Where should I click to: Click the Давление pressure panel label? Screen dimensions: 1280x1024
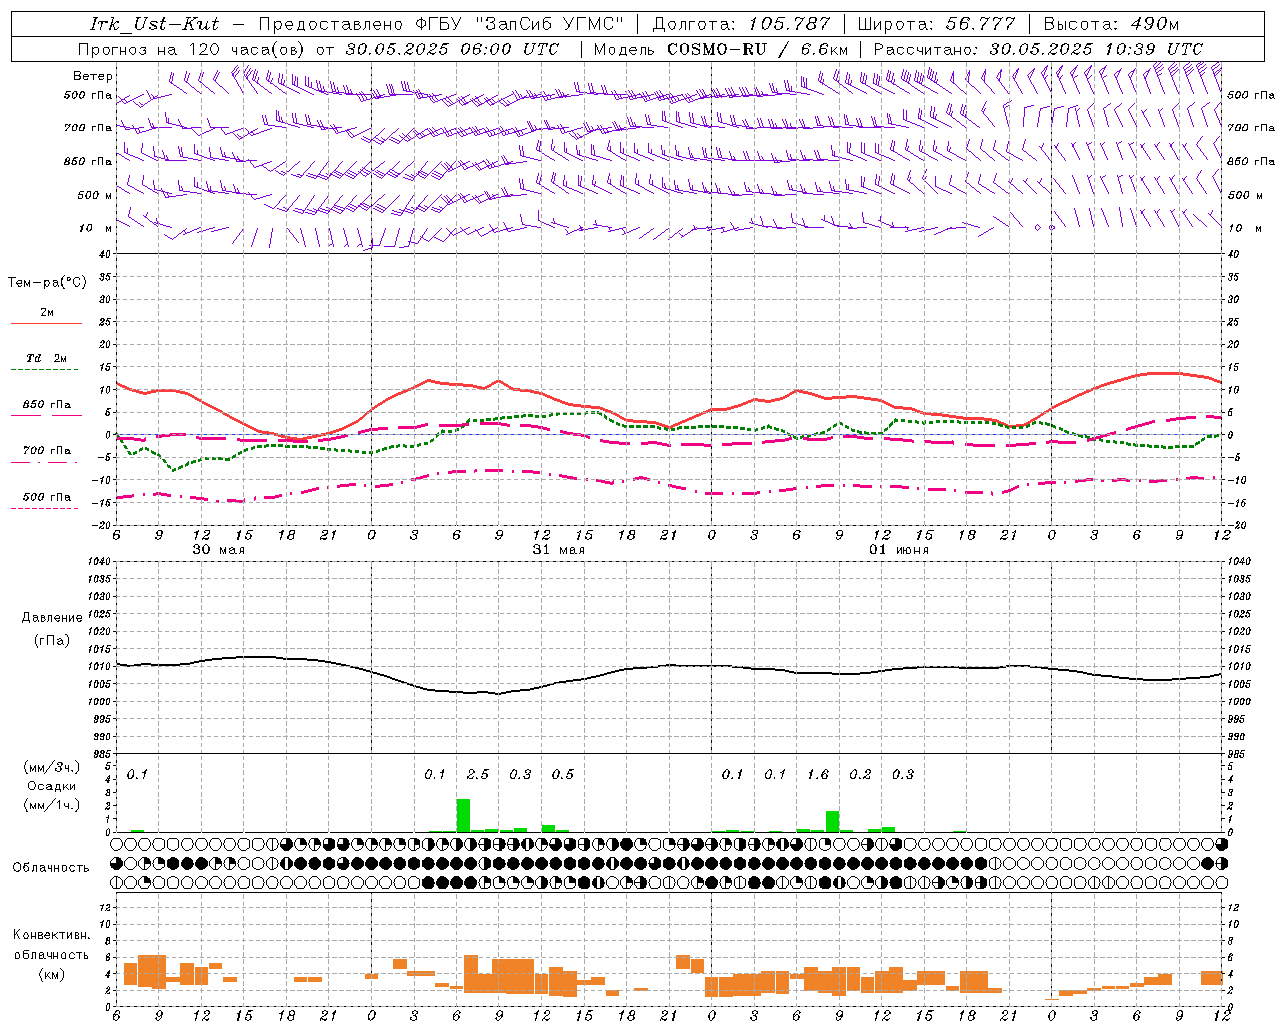tap(52, 618)
